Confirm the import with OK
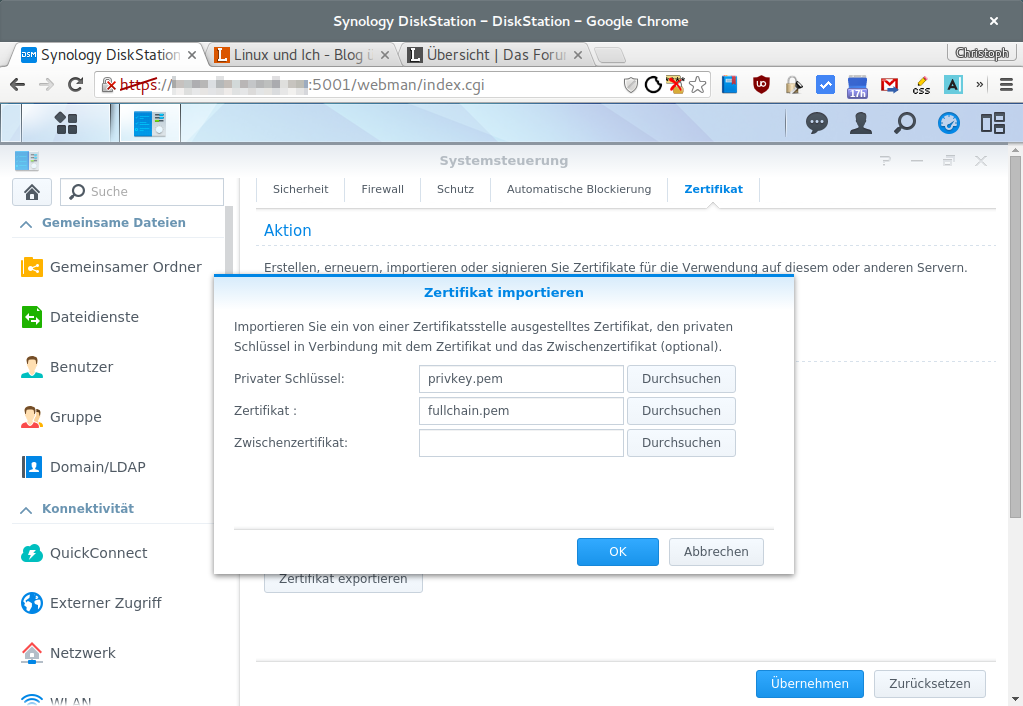 (617, 552)
